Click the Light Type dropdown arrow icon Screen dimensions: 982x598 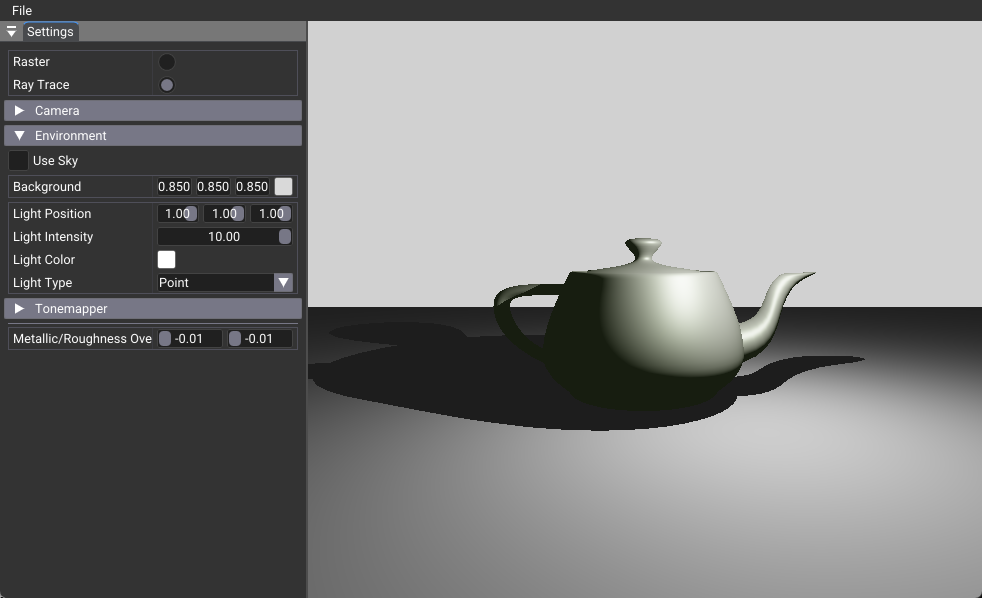pyautogui.click(x=283, y=283)
